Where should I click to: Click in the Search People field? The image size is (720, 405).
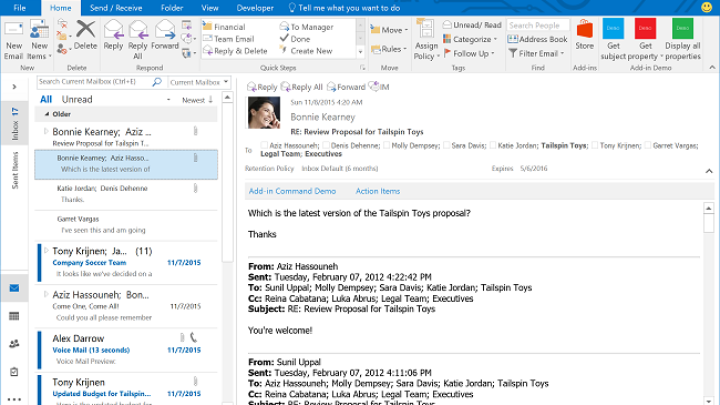[538, 25]
